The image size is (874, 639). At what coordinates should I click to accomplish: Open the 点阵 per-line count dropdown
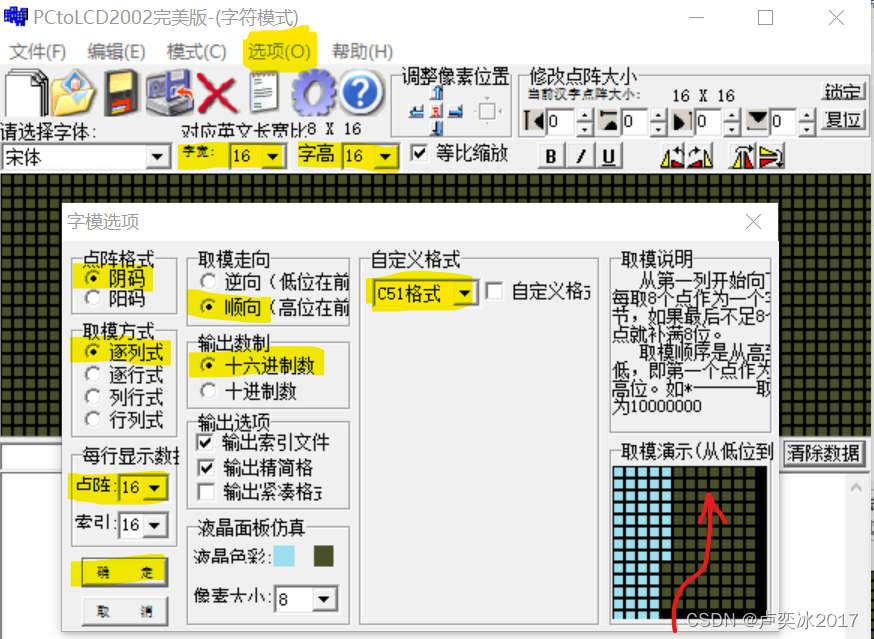pos(155,488)
